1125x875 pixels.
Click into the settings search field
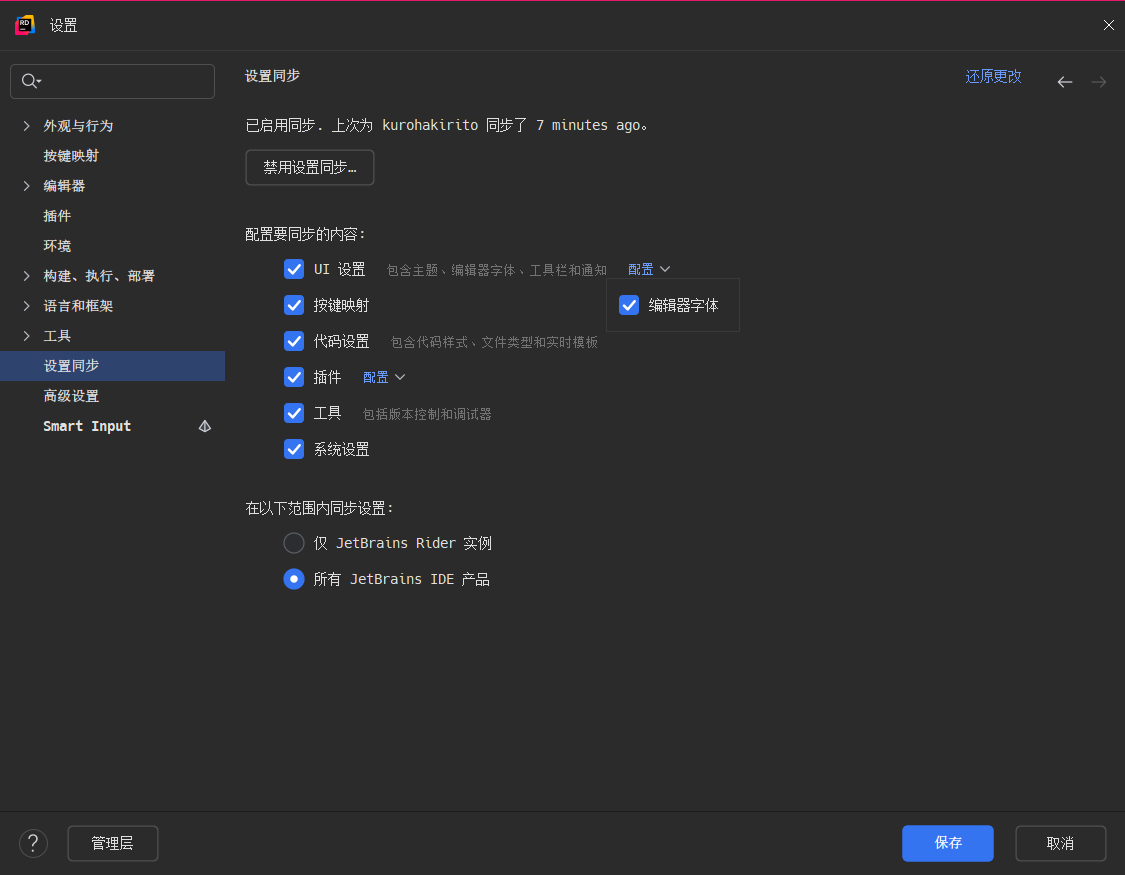pos(112,81)
